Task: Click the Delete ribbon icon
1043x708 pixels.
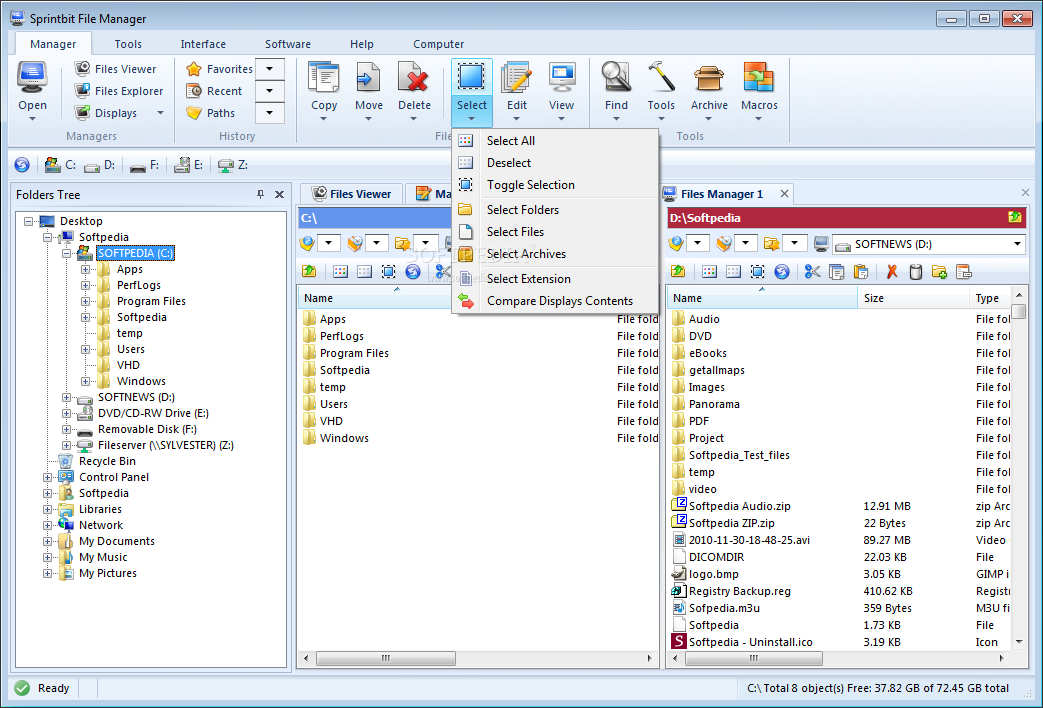Action: pyautogui.click(x=414, y=92)
